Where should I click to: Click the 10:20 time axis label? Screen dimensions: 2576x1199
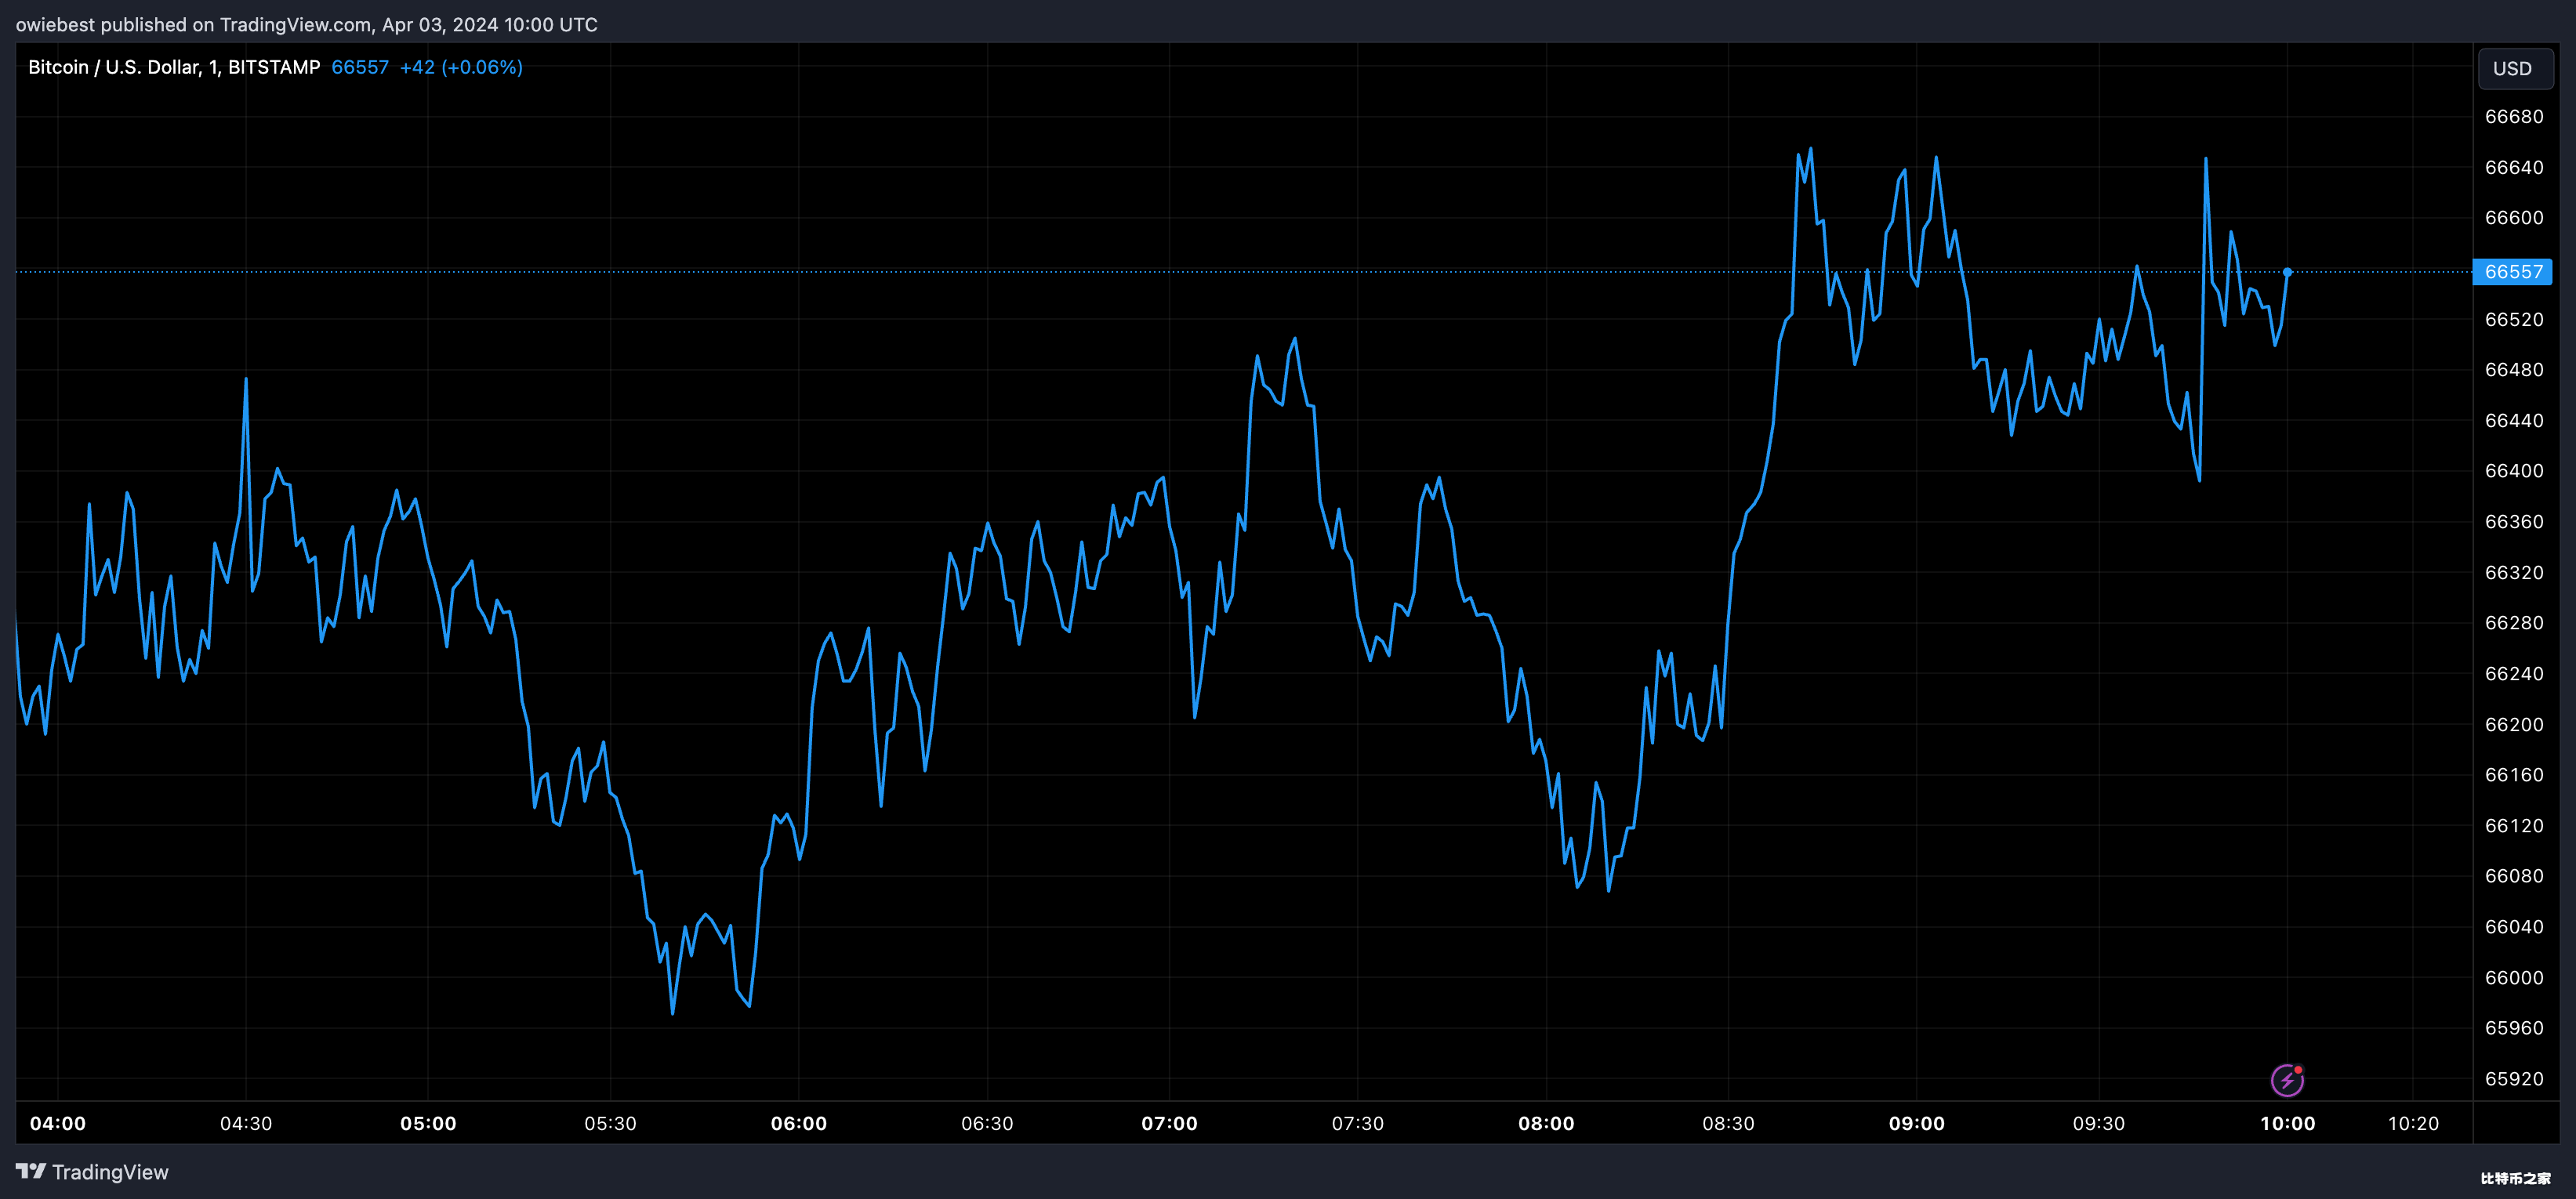(x=2413, y=1123)
